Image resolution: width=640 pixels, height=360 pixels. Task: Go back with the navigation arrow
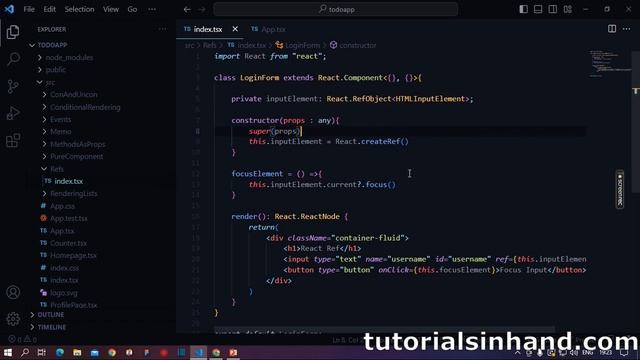coord(187,9)
